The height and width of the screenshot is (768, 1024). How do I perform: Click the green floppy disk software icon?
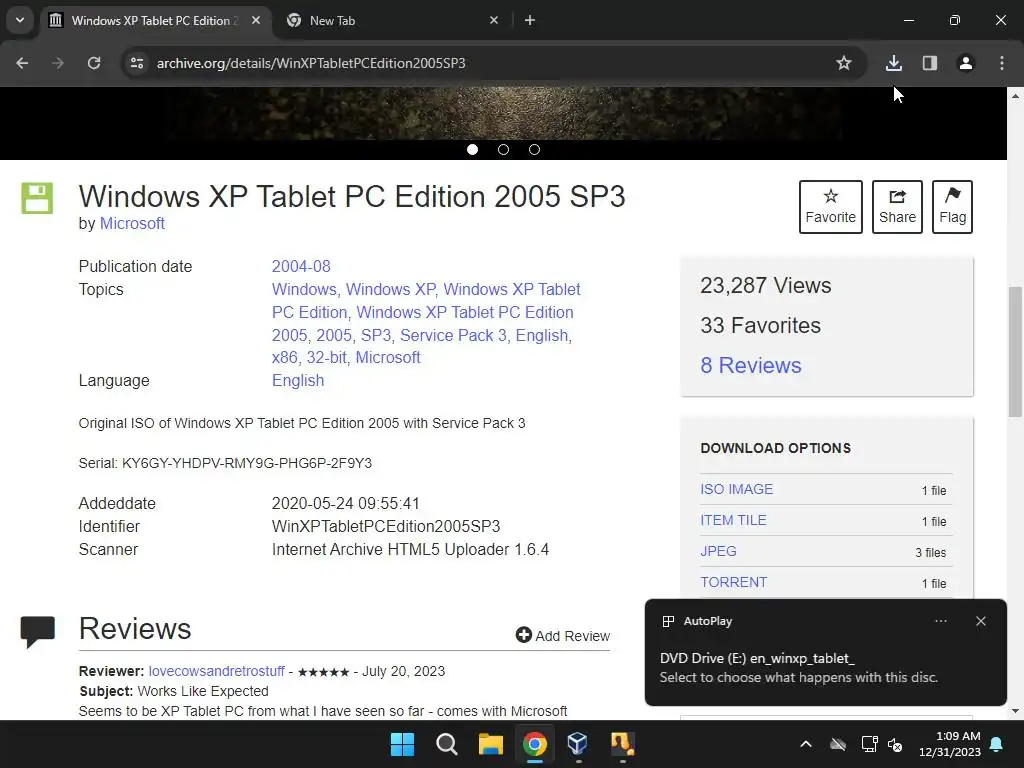point(37,198)
